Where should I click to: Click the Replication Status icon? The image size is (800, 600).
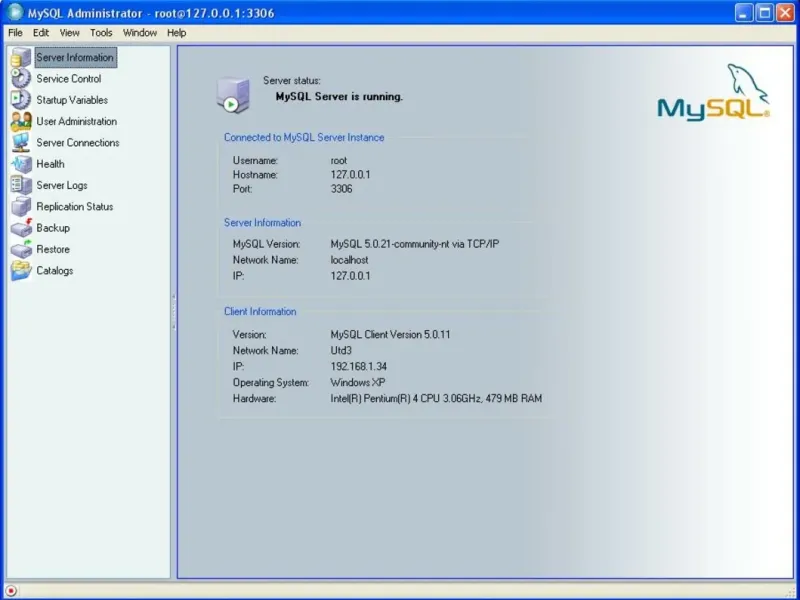coord(21,207)
